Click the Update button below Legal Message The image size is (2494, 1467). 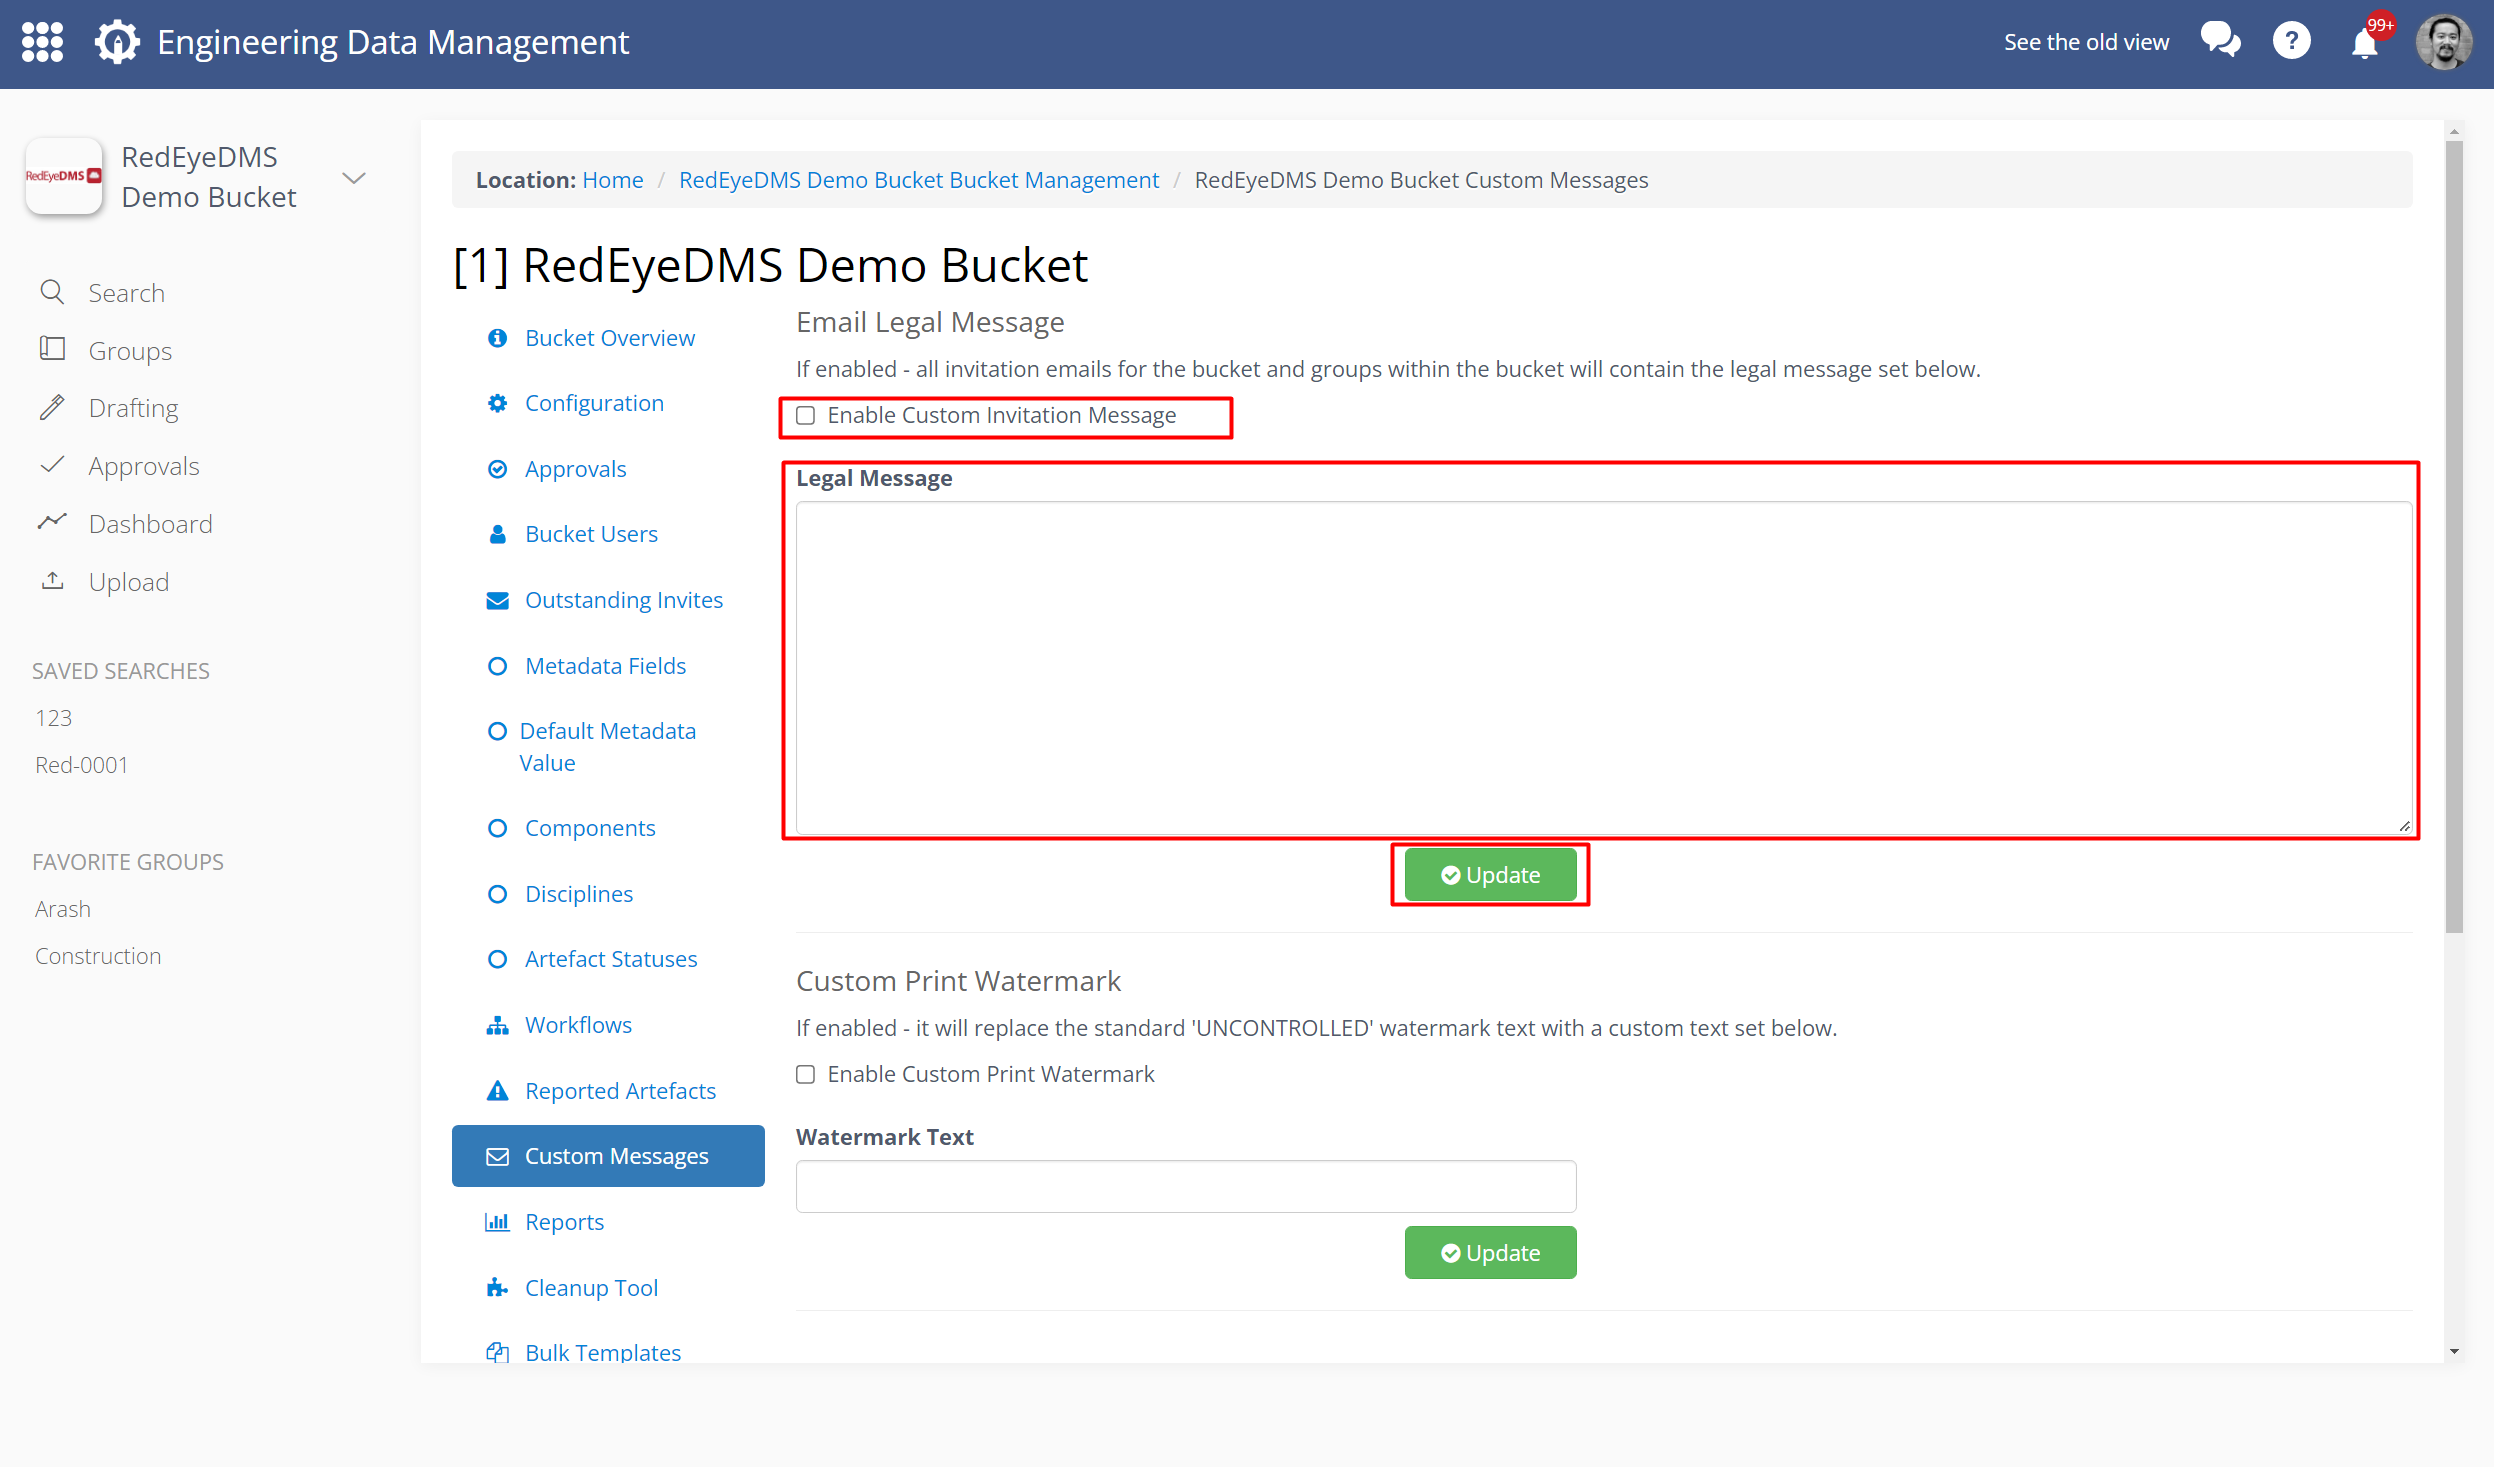click(x=1490, y=874)
